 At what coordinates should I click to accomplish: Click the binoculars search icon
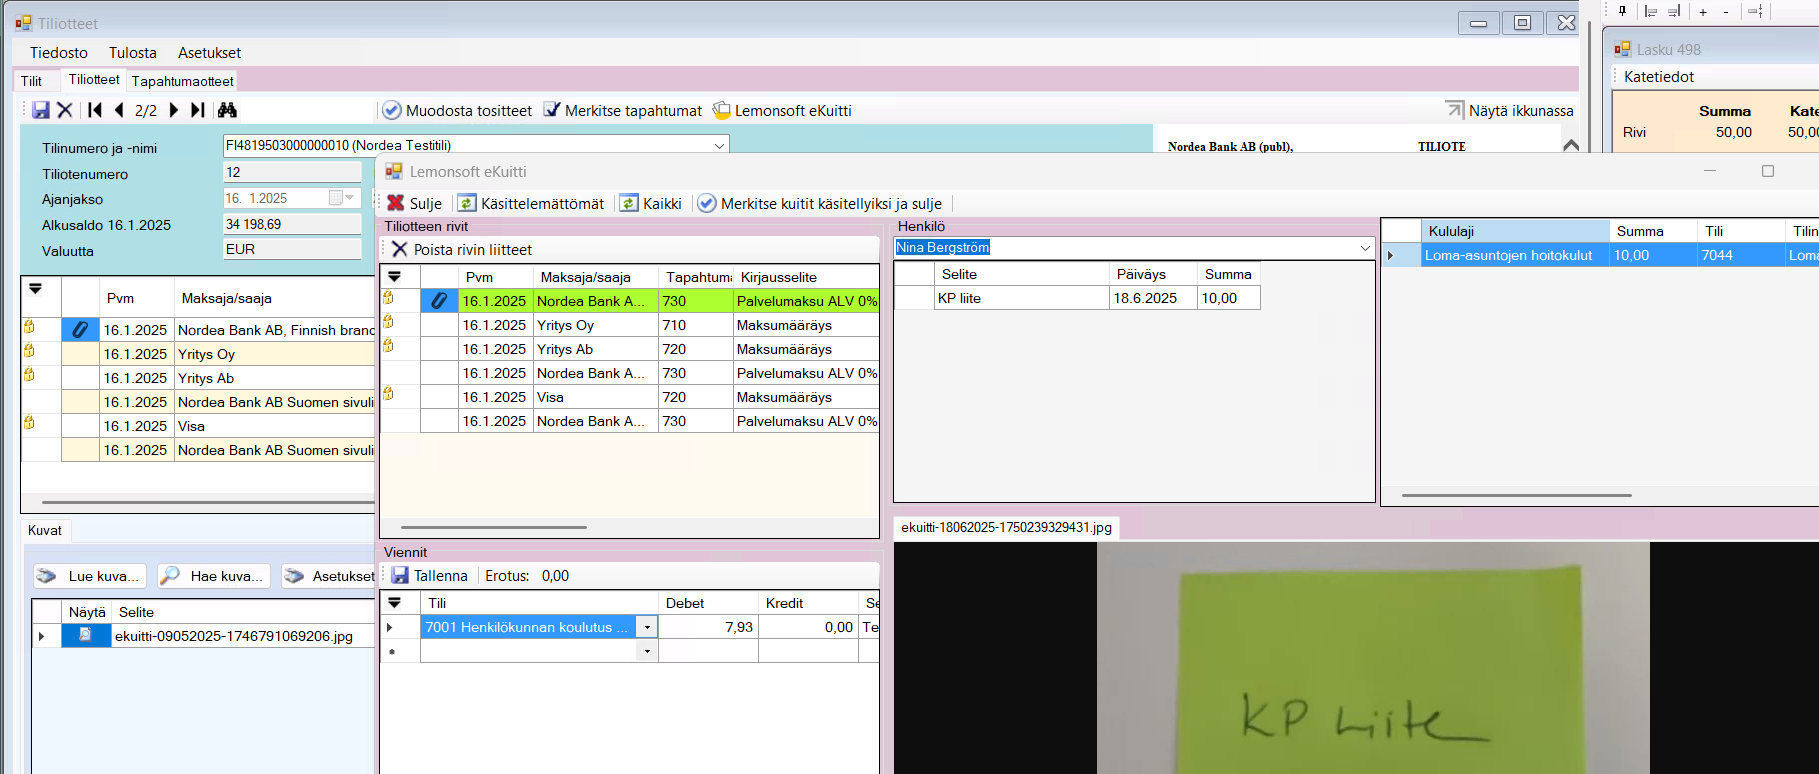click(x=227, y=110)
